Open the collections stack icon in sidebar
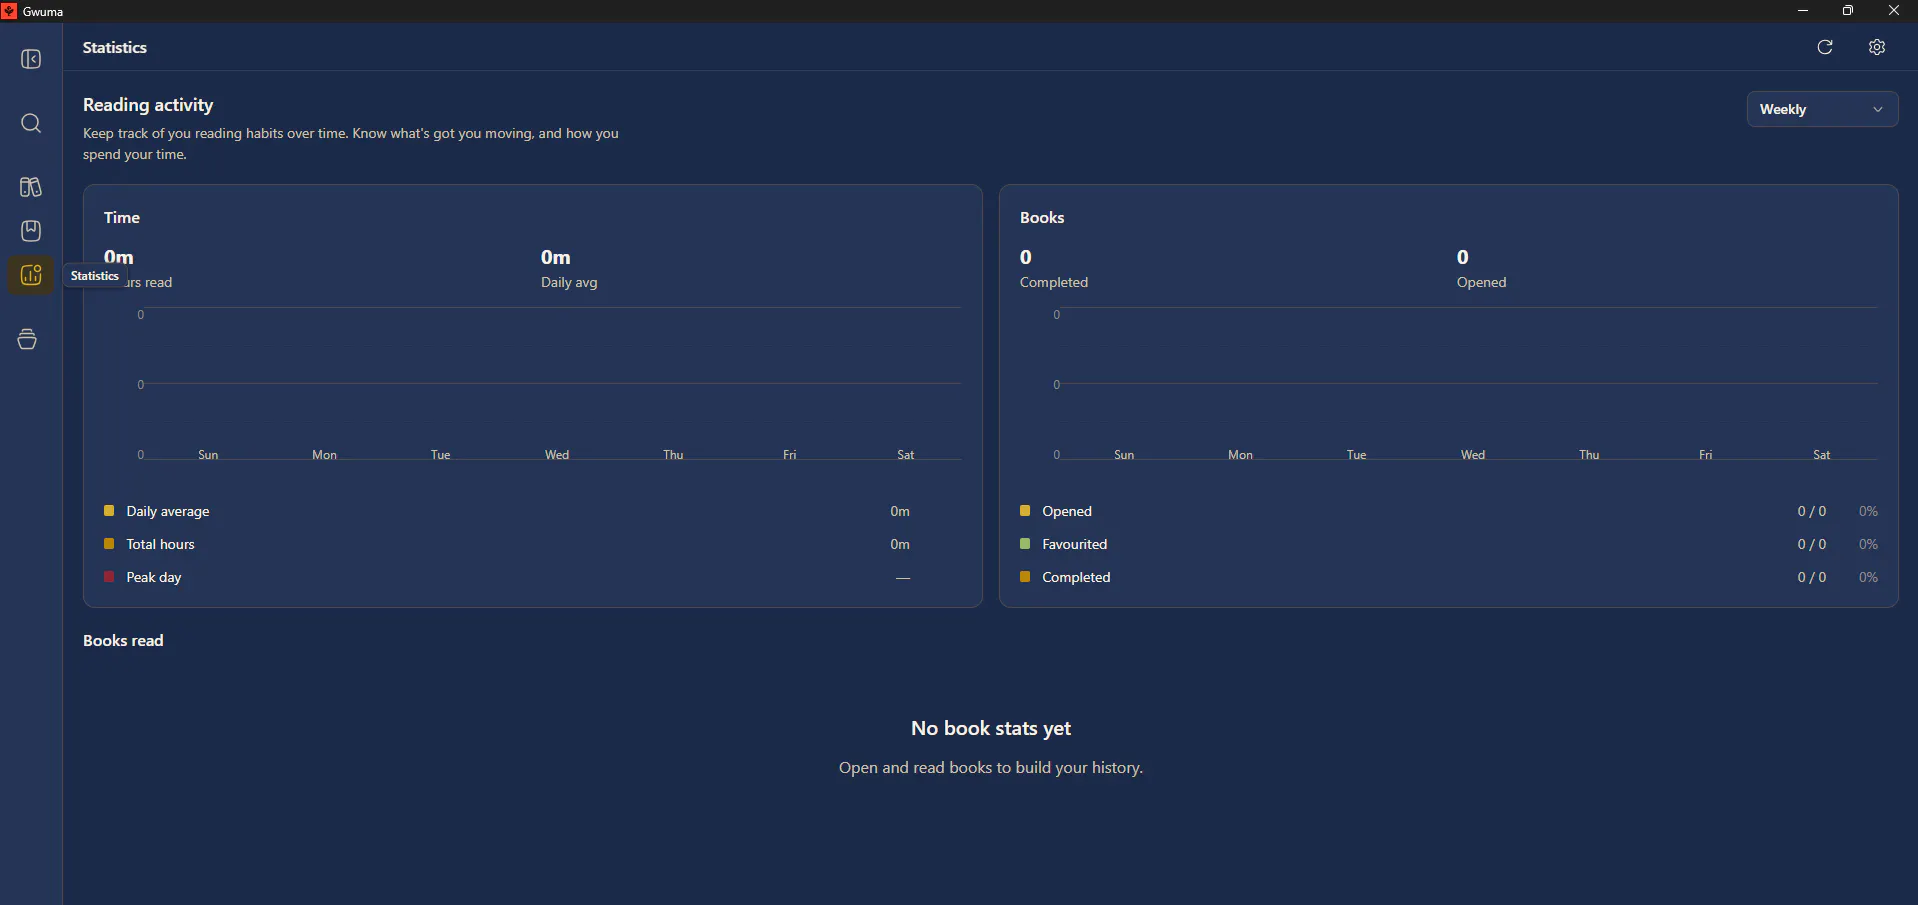 pos(28,339)
